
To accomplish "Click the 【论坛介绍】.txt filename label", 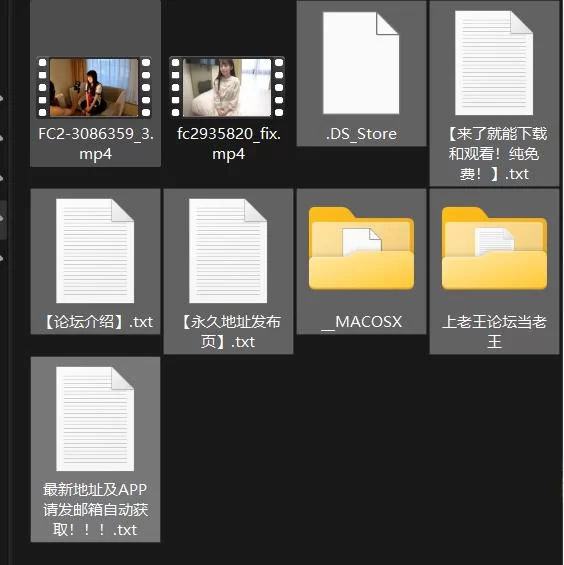I will 96,321.
